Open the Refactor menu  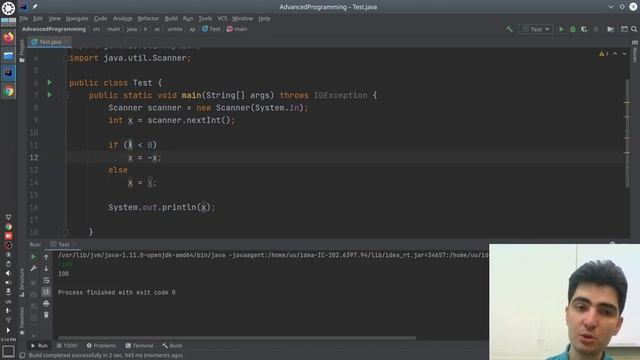pos(148,18)
